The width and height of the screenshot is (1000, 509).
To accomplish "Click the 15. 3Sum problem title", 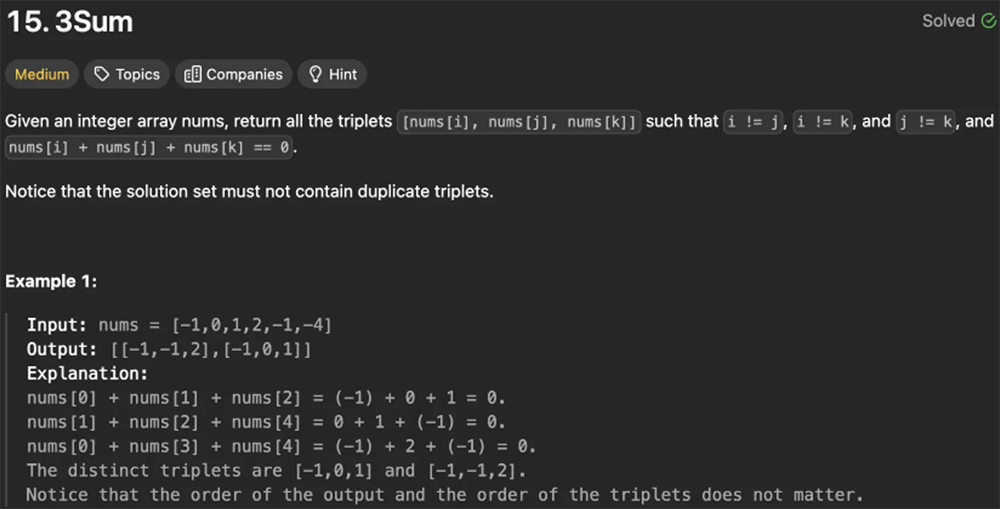I will 69,22.
